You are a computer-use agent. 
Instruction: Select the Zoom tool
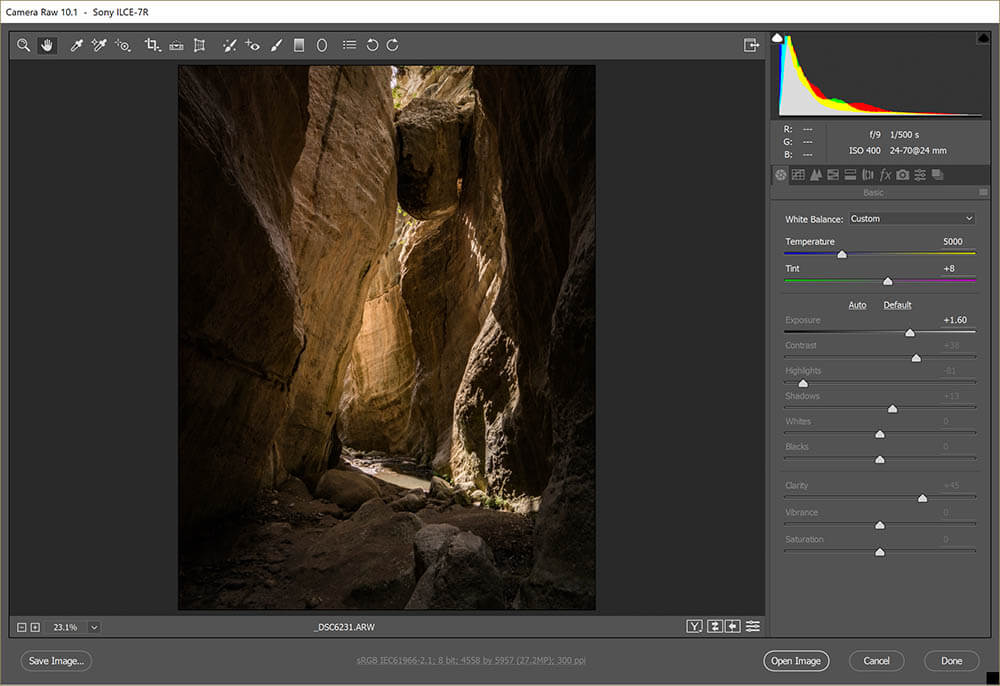coord(23,44)
